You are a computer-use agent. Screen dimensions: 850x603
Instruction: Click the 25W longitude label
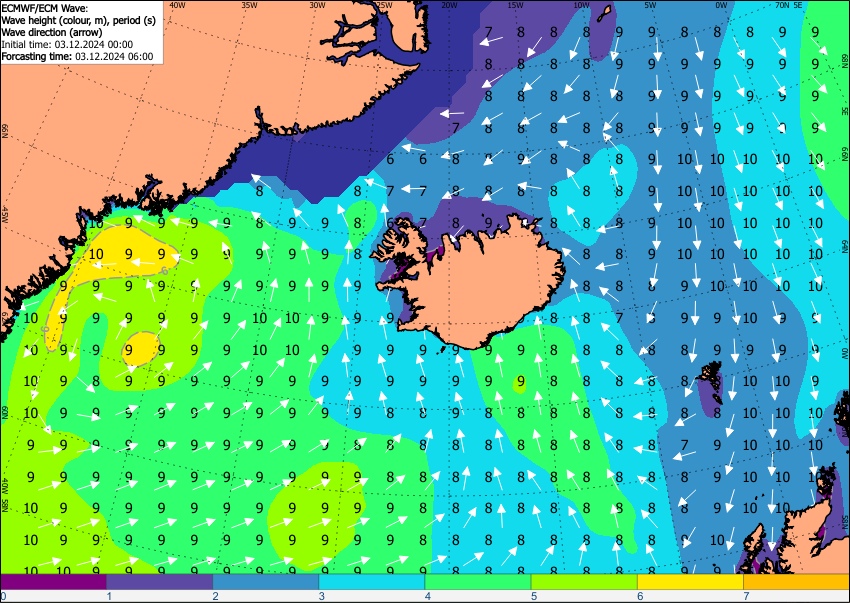pyautogui.click(x=384, y=5)
